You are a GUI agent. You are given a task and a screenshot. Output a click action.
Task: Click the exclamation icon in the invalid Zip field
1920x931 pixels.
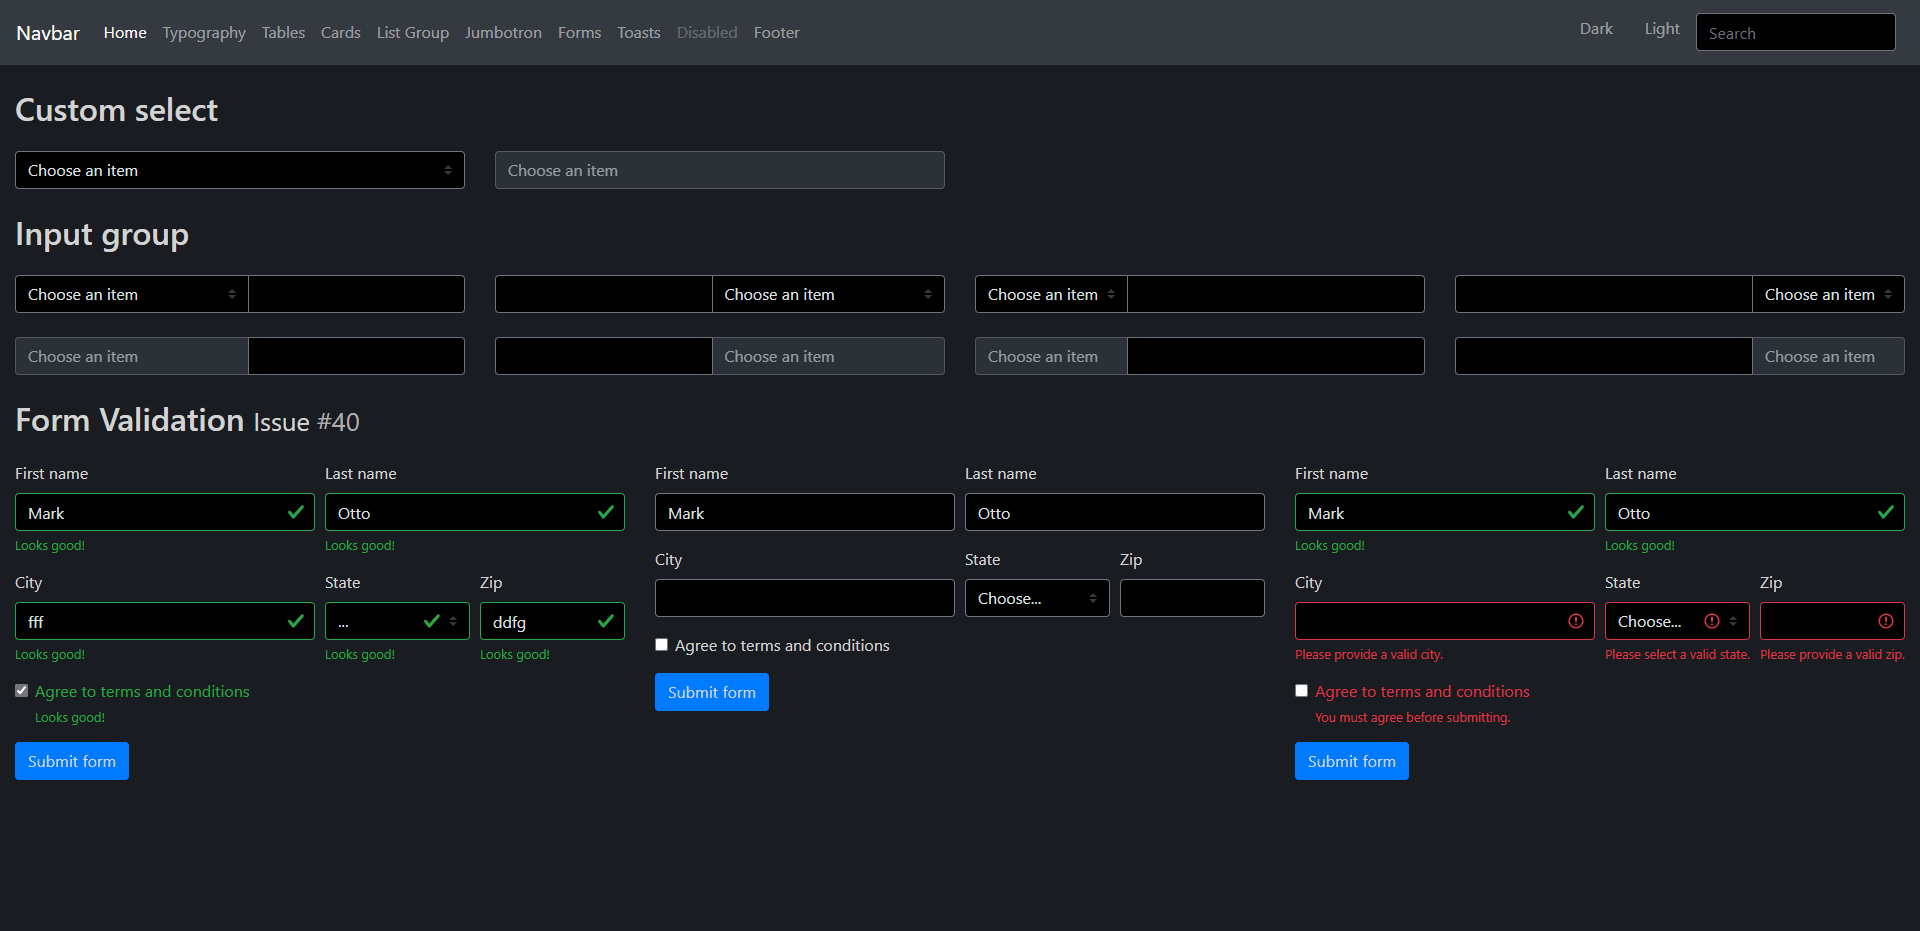click(x=1886, y=621)
